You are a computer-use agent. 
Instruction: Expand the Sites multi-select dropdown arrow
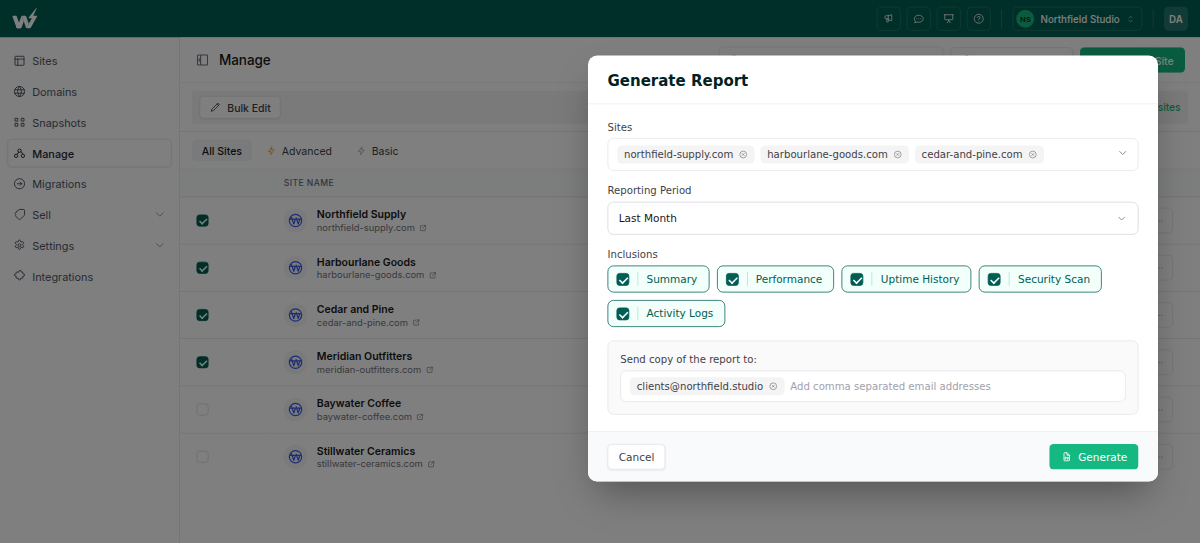(x=1122, y=154)
